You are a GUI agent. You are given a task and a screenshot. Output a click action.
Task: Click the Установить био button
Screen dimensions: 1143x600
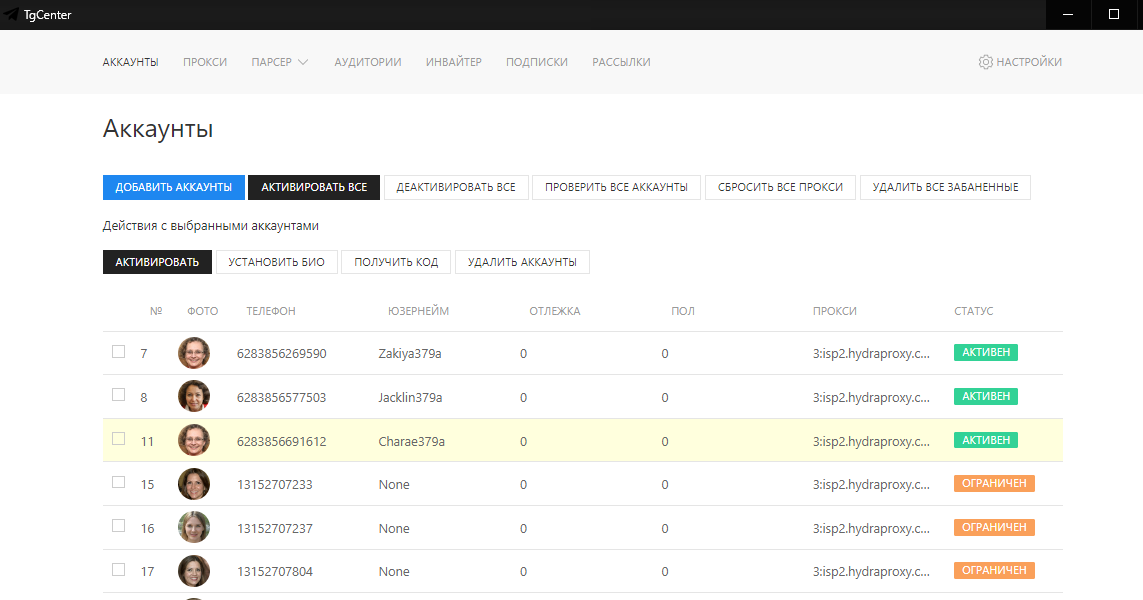click(276, 262)
